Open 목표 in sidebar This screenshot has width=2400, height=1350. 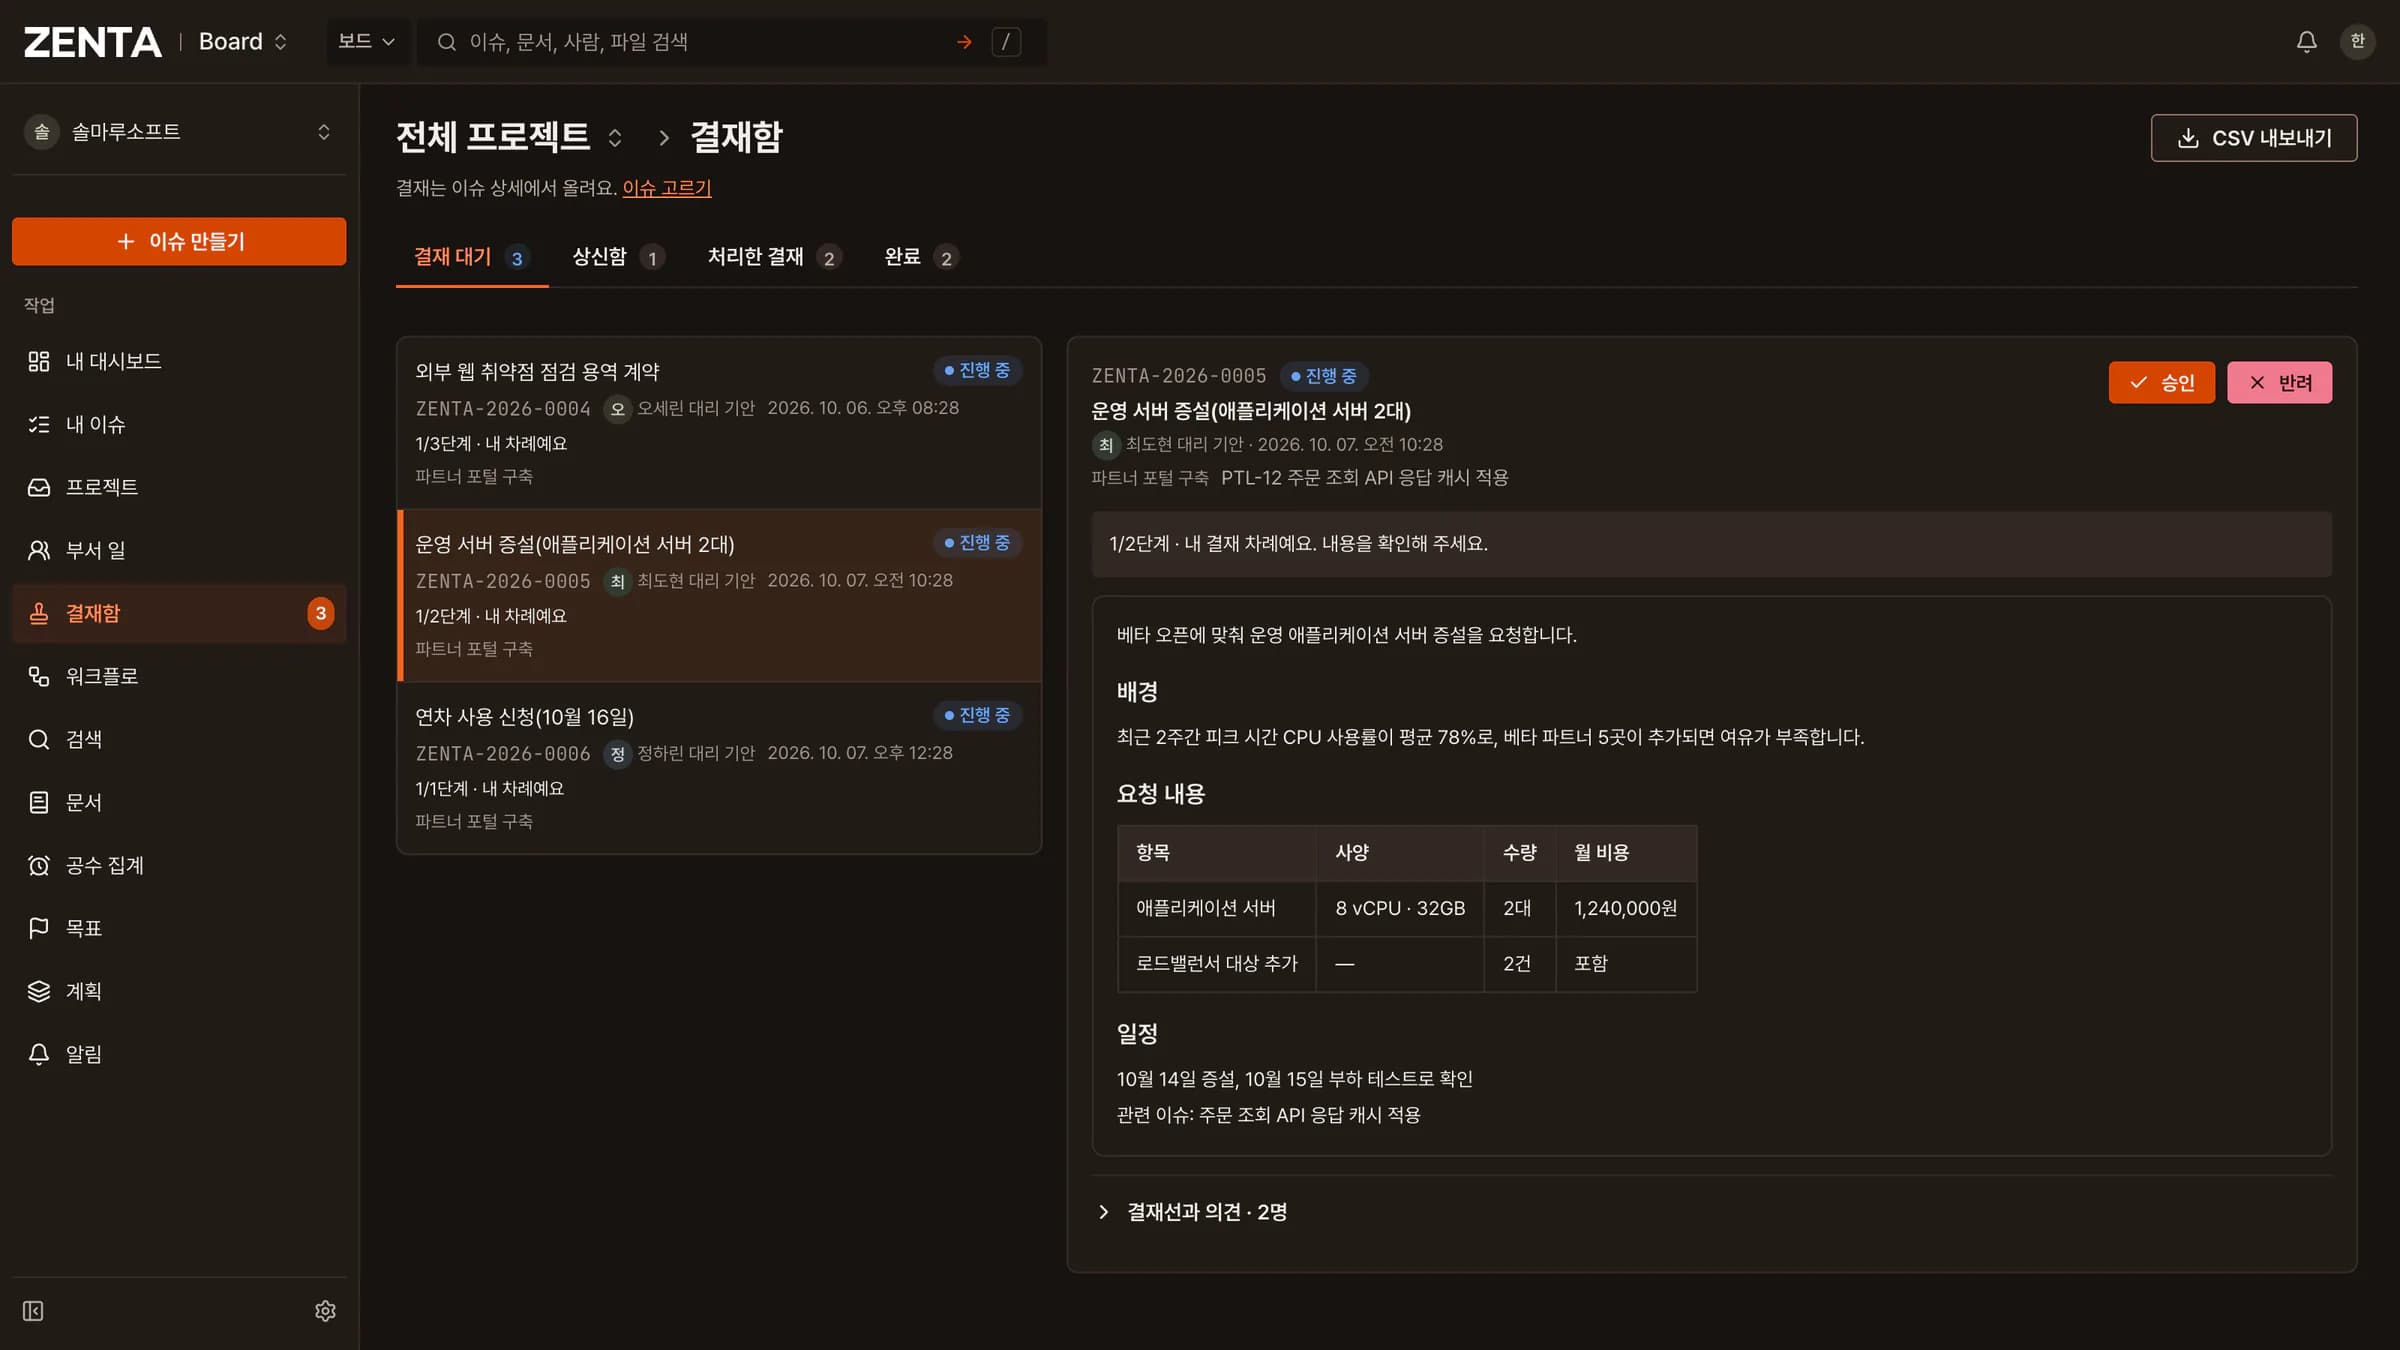(x=179, y=928)
